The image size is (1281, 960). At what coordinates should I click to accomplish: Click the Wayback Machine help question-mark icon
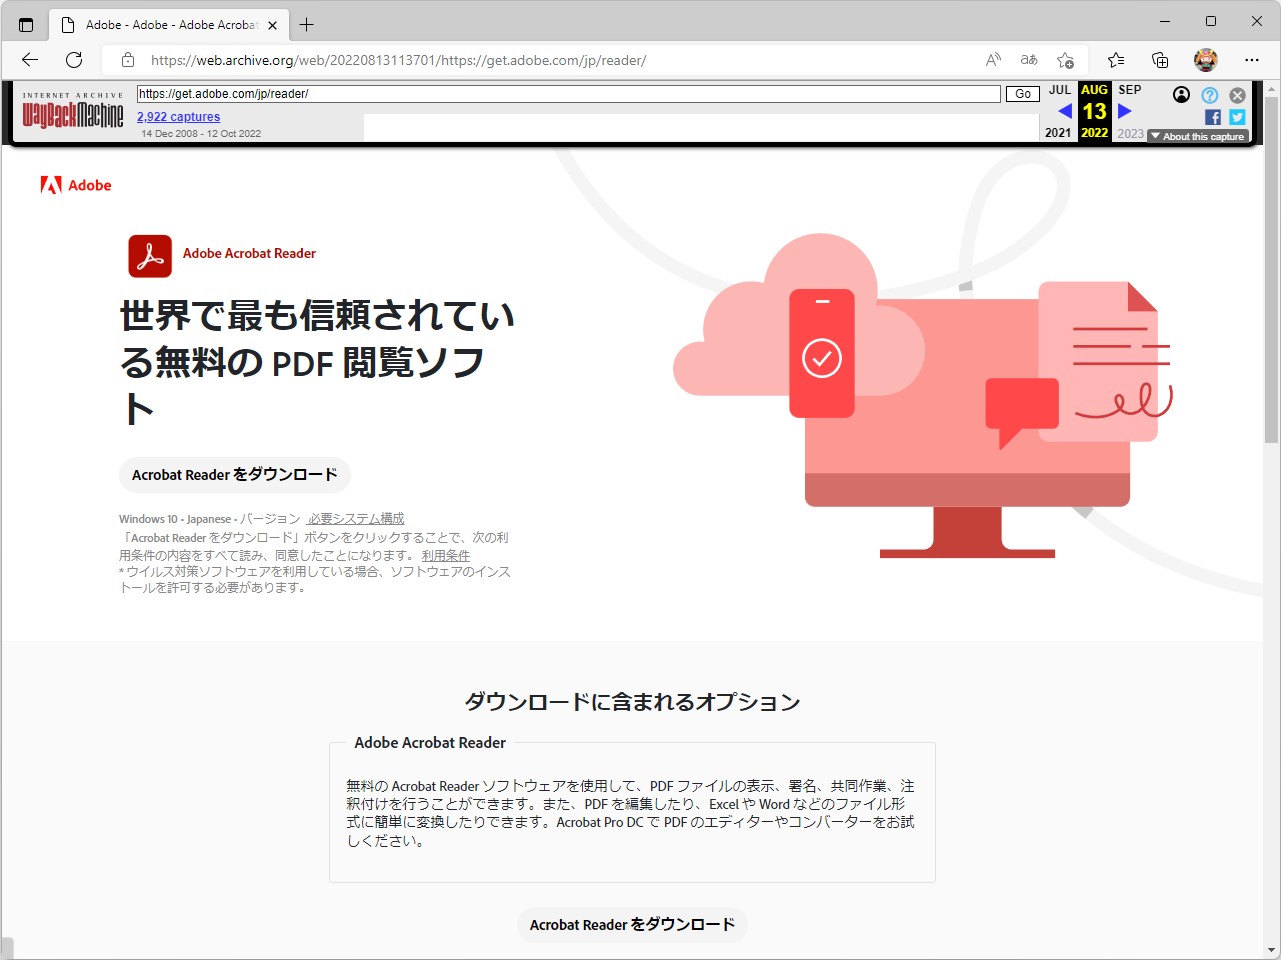pyautogui.click(x=1210, y=94)
